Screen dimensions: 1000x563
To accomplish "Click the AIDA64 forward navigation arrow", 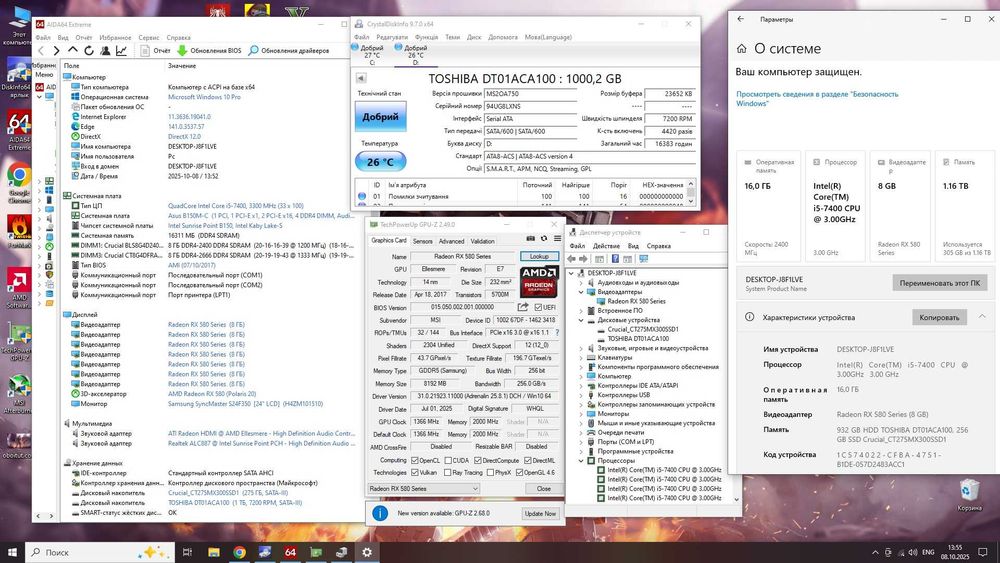I will coord(57,50).
